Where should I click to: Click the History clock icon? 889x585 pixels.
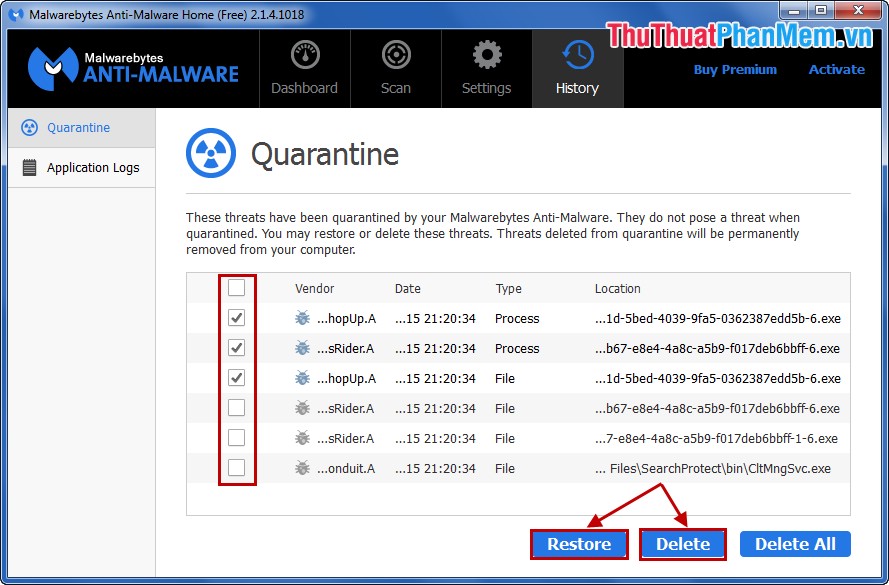(x=577, y=52)
